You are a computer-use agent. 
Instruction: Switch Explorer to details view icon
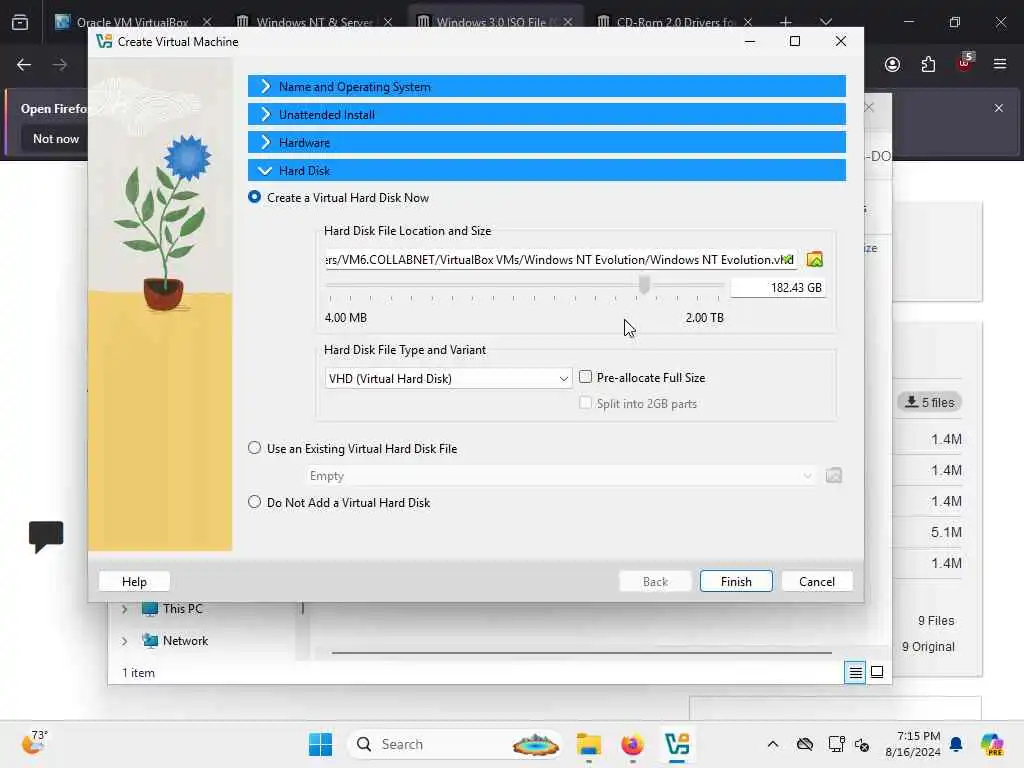point(855,672)
